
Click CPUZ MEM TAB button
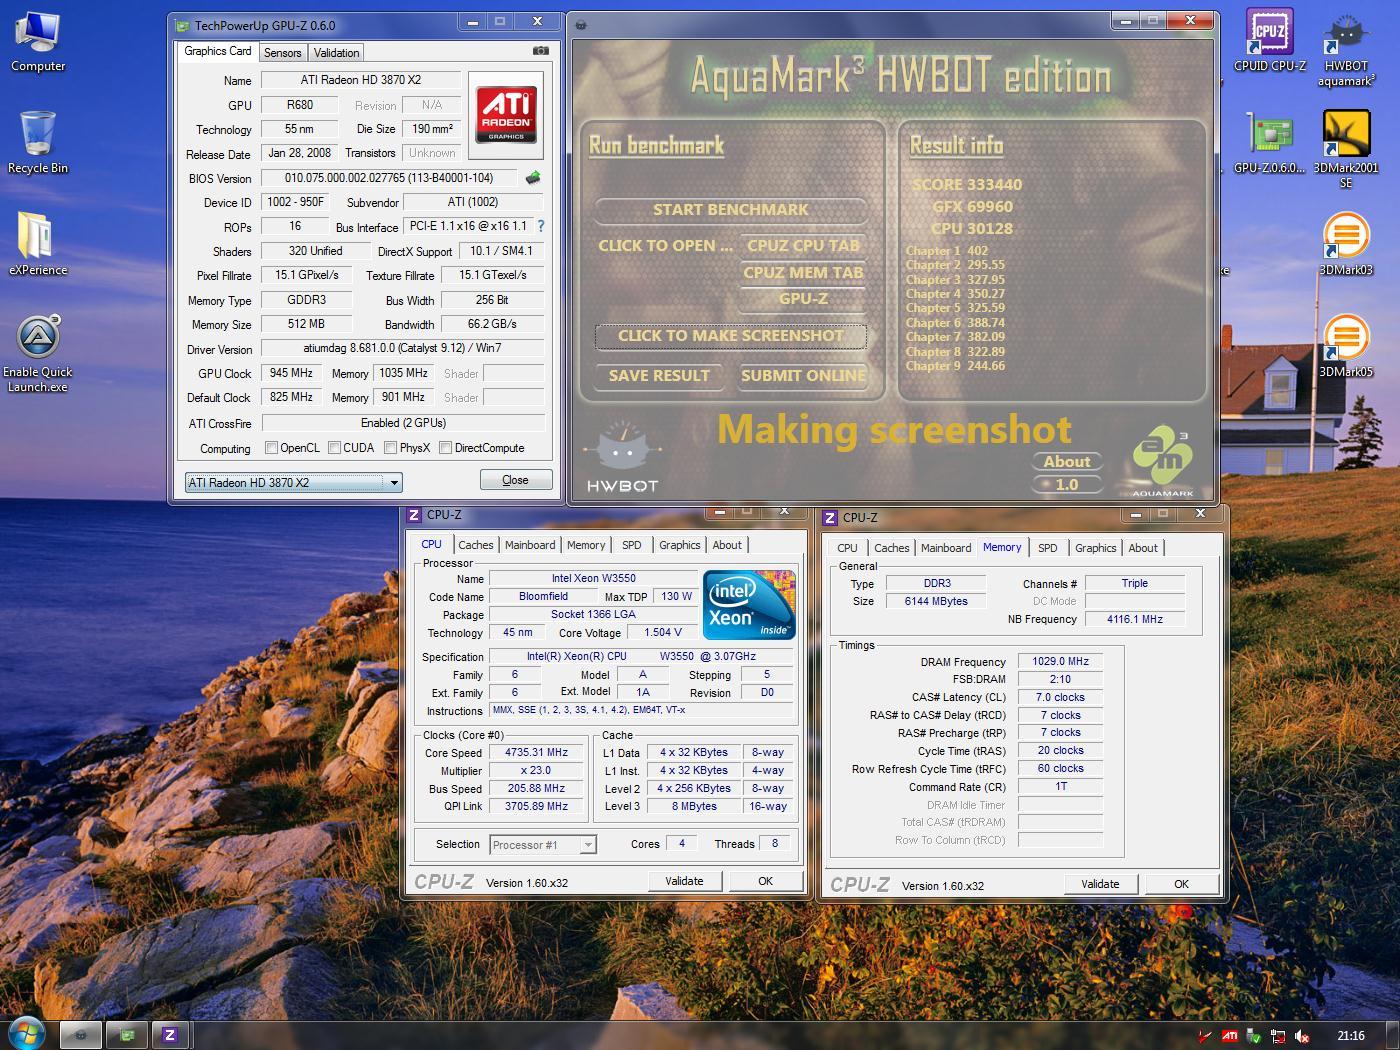[803, 273]
